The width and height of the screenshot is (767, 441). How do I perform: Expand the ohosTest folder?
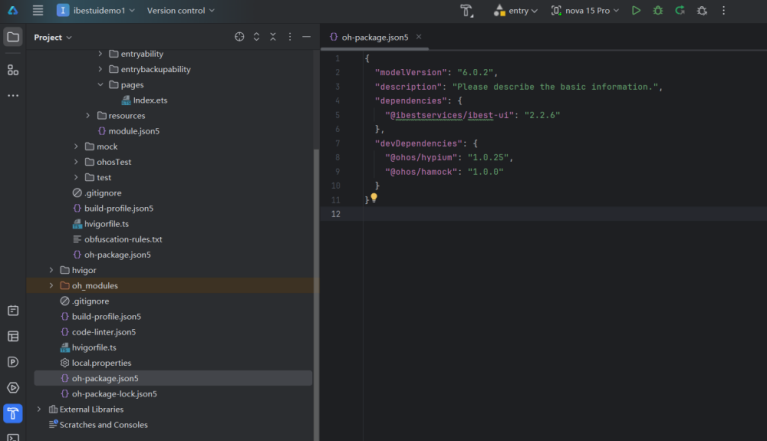coord(76,162)
